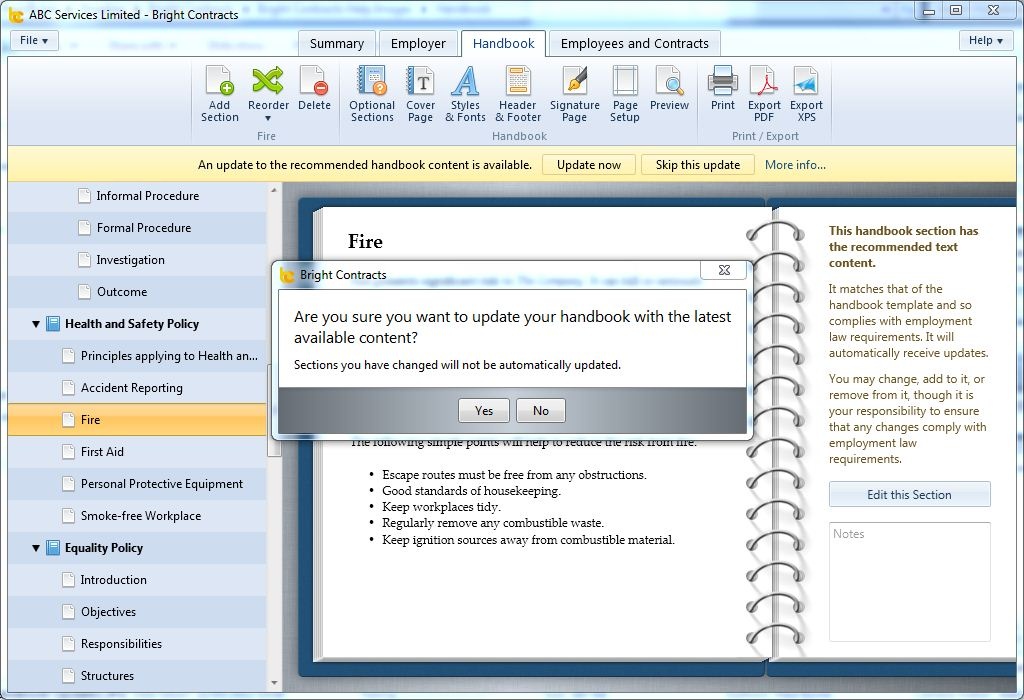Screen dimensions: 1024x700
Task: Select Informal Procedure in the tree
Action: click(x=137, y=196)
